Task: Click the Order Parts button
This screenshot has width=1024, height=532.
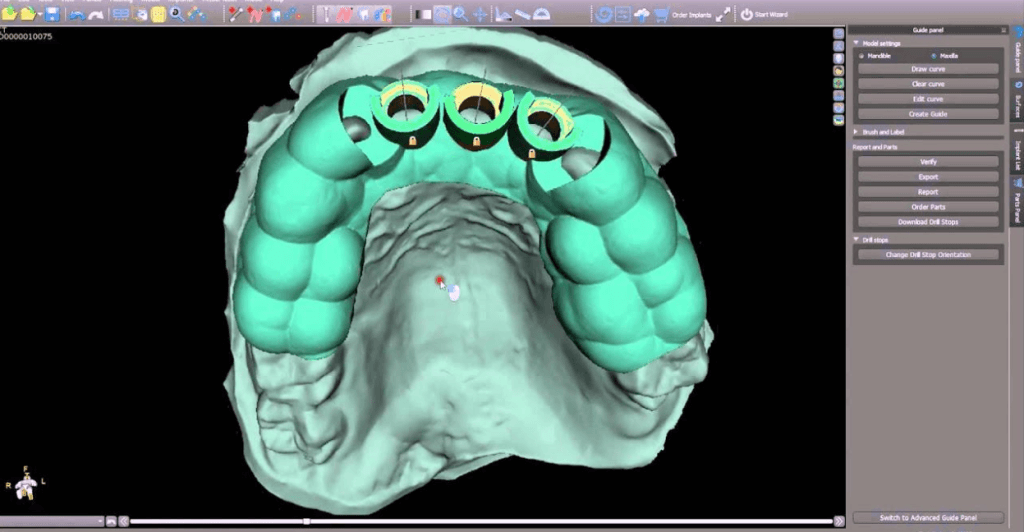Action: [928, 207]
